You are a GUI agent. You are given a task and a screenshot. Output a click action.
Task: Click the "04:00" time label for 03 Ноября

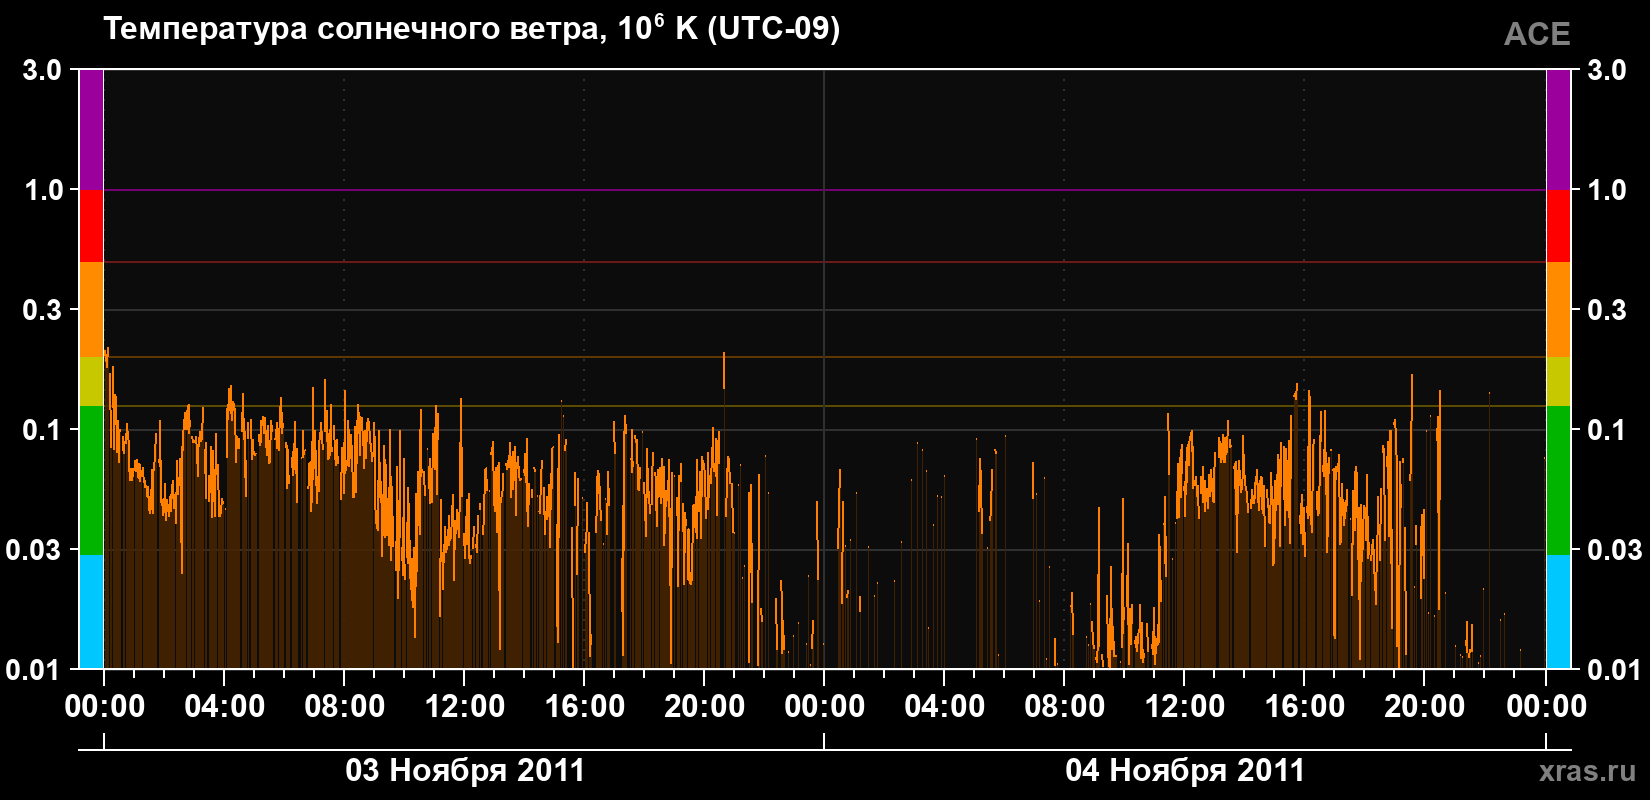click(x=225, y=707)
